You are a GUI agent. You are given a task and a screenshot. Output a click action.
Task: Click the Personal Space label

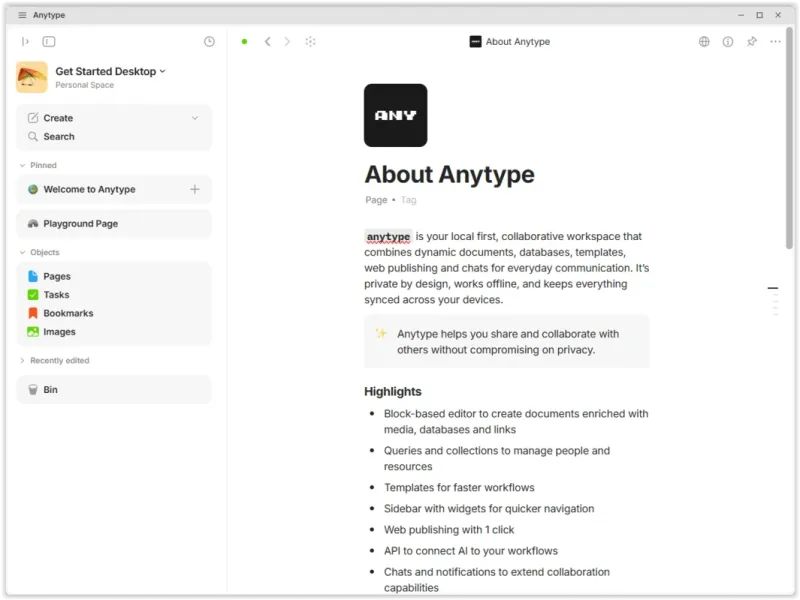click(85, 85)
